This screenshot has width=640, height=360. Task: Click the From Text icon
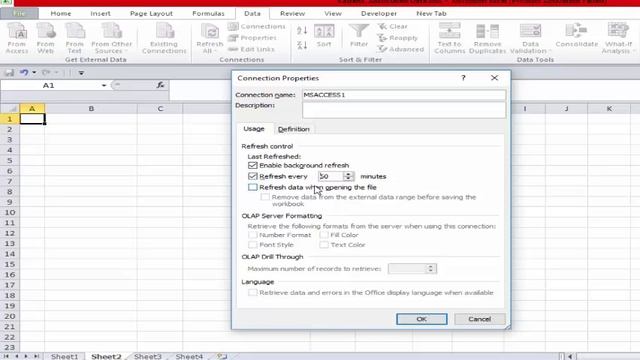[74, 38]
